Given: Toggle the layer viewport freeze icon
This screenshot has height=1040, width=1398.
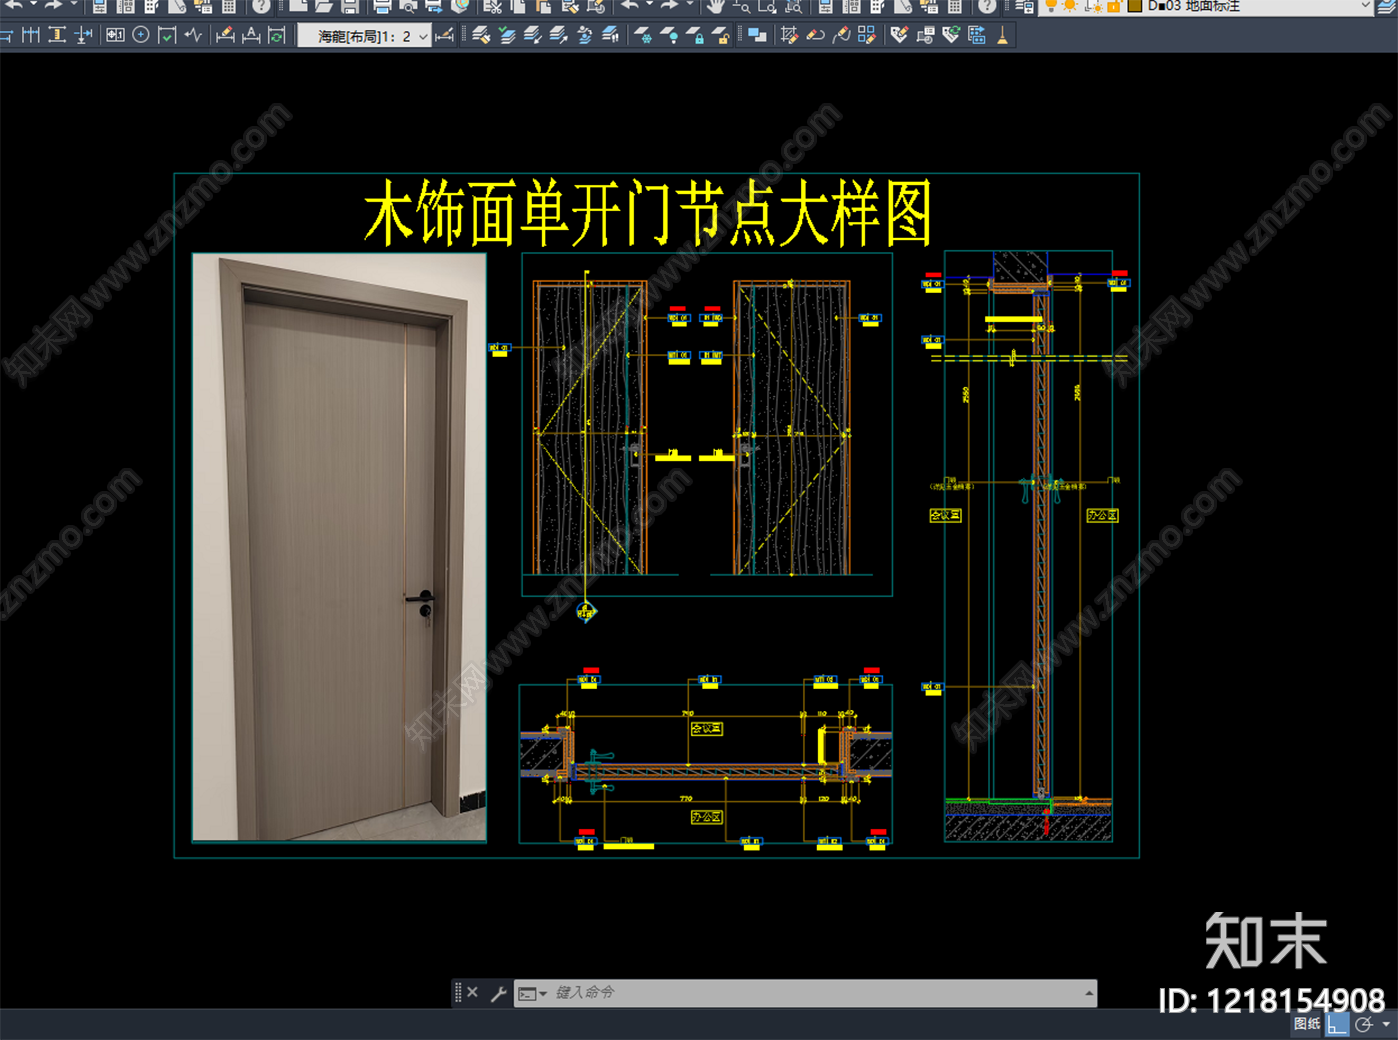Looking at the screenshot, I should [1094, 6].
